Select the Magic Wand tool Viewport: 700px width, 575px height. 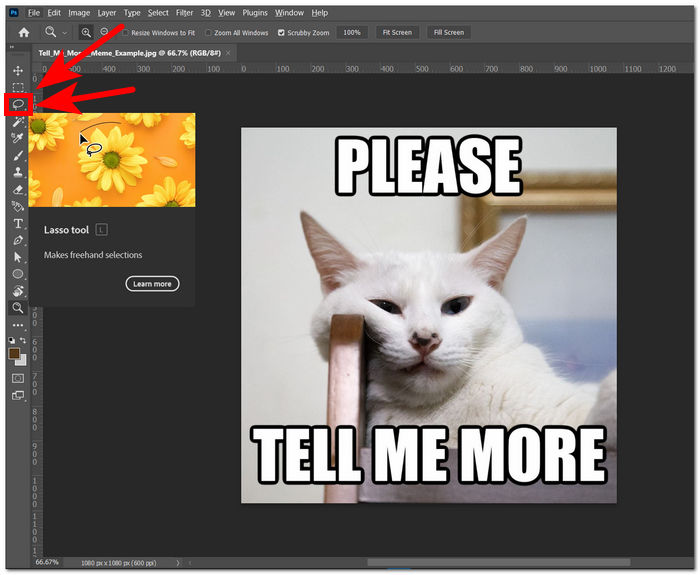(18, 121)
